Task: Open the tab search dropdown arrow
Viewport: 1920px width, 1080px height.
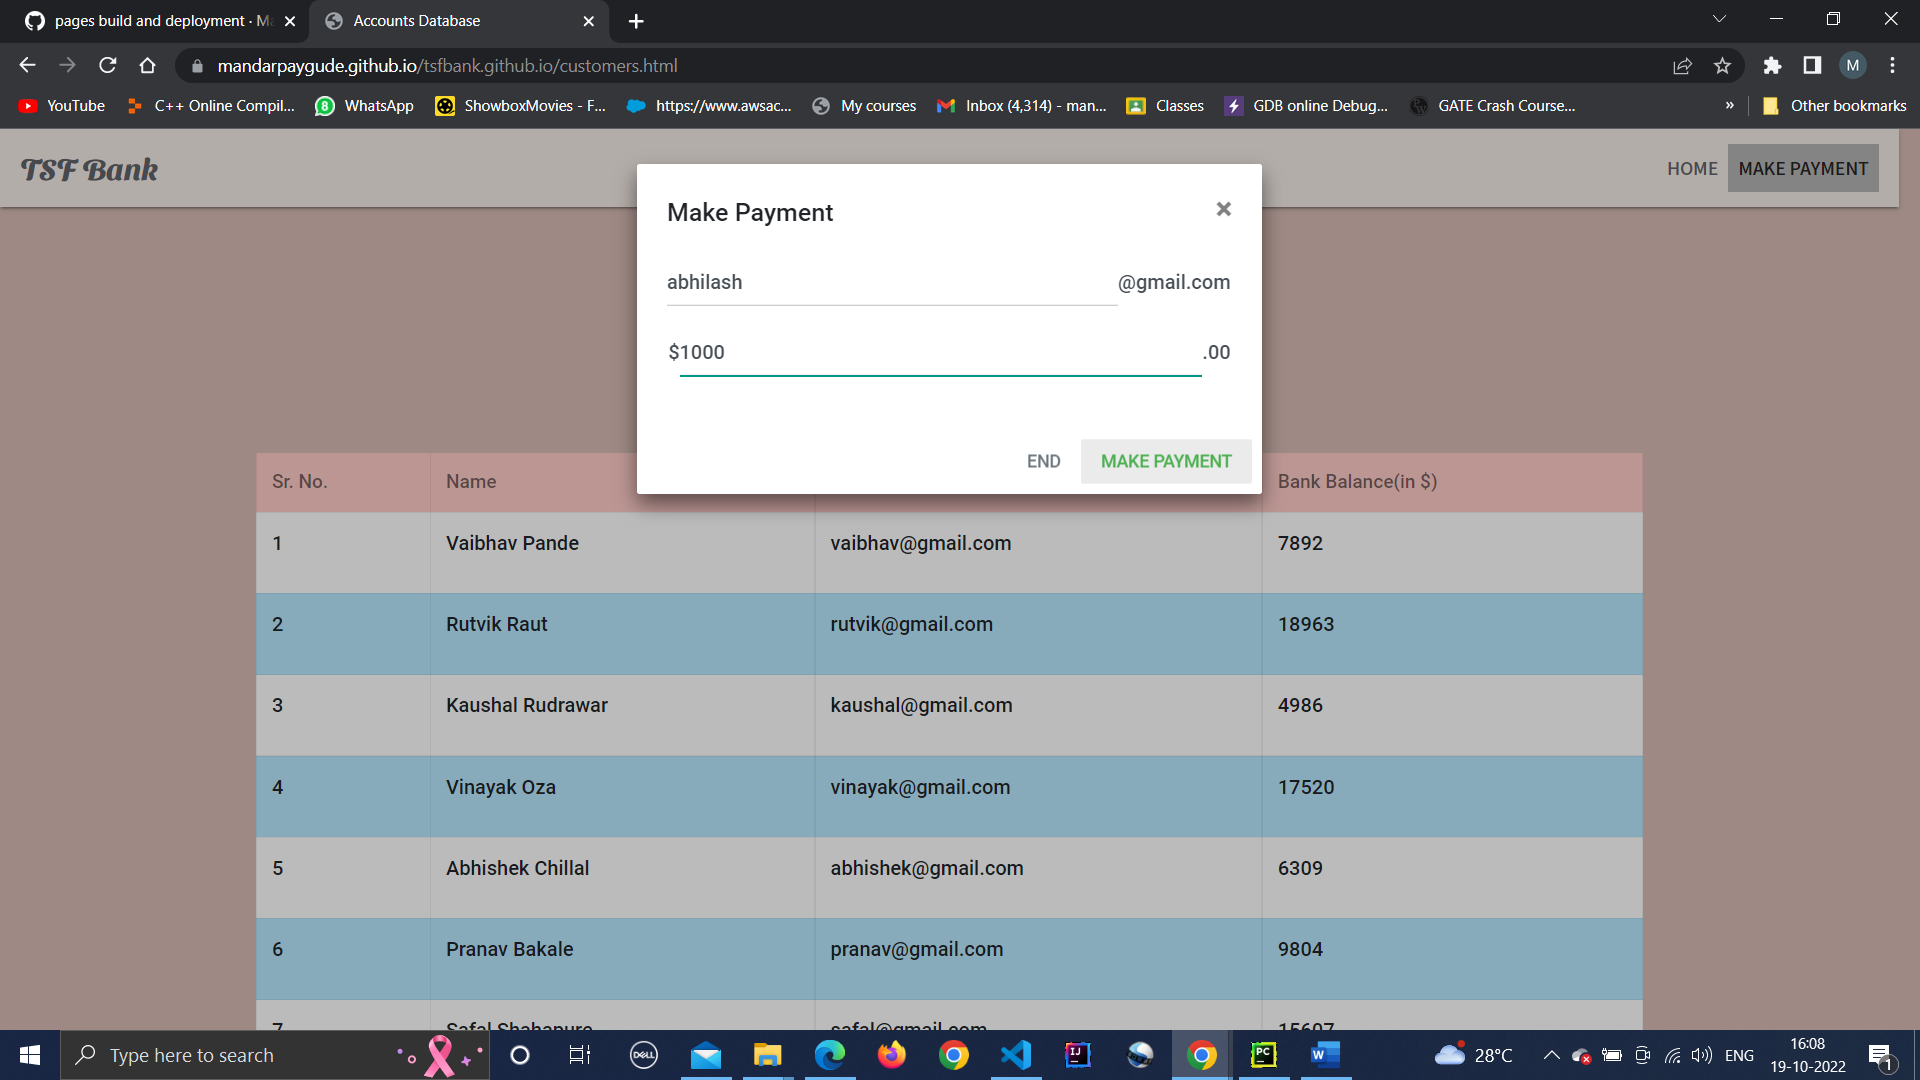Action: tap(1718, 18)
